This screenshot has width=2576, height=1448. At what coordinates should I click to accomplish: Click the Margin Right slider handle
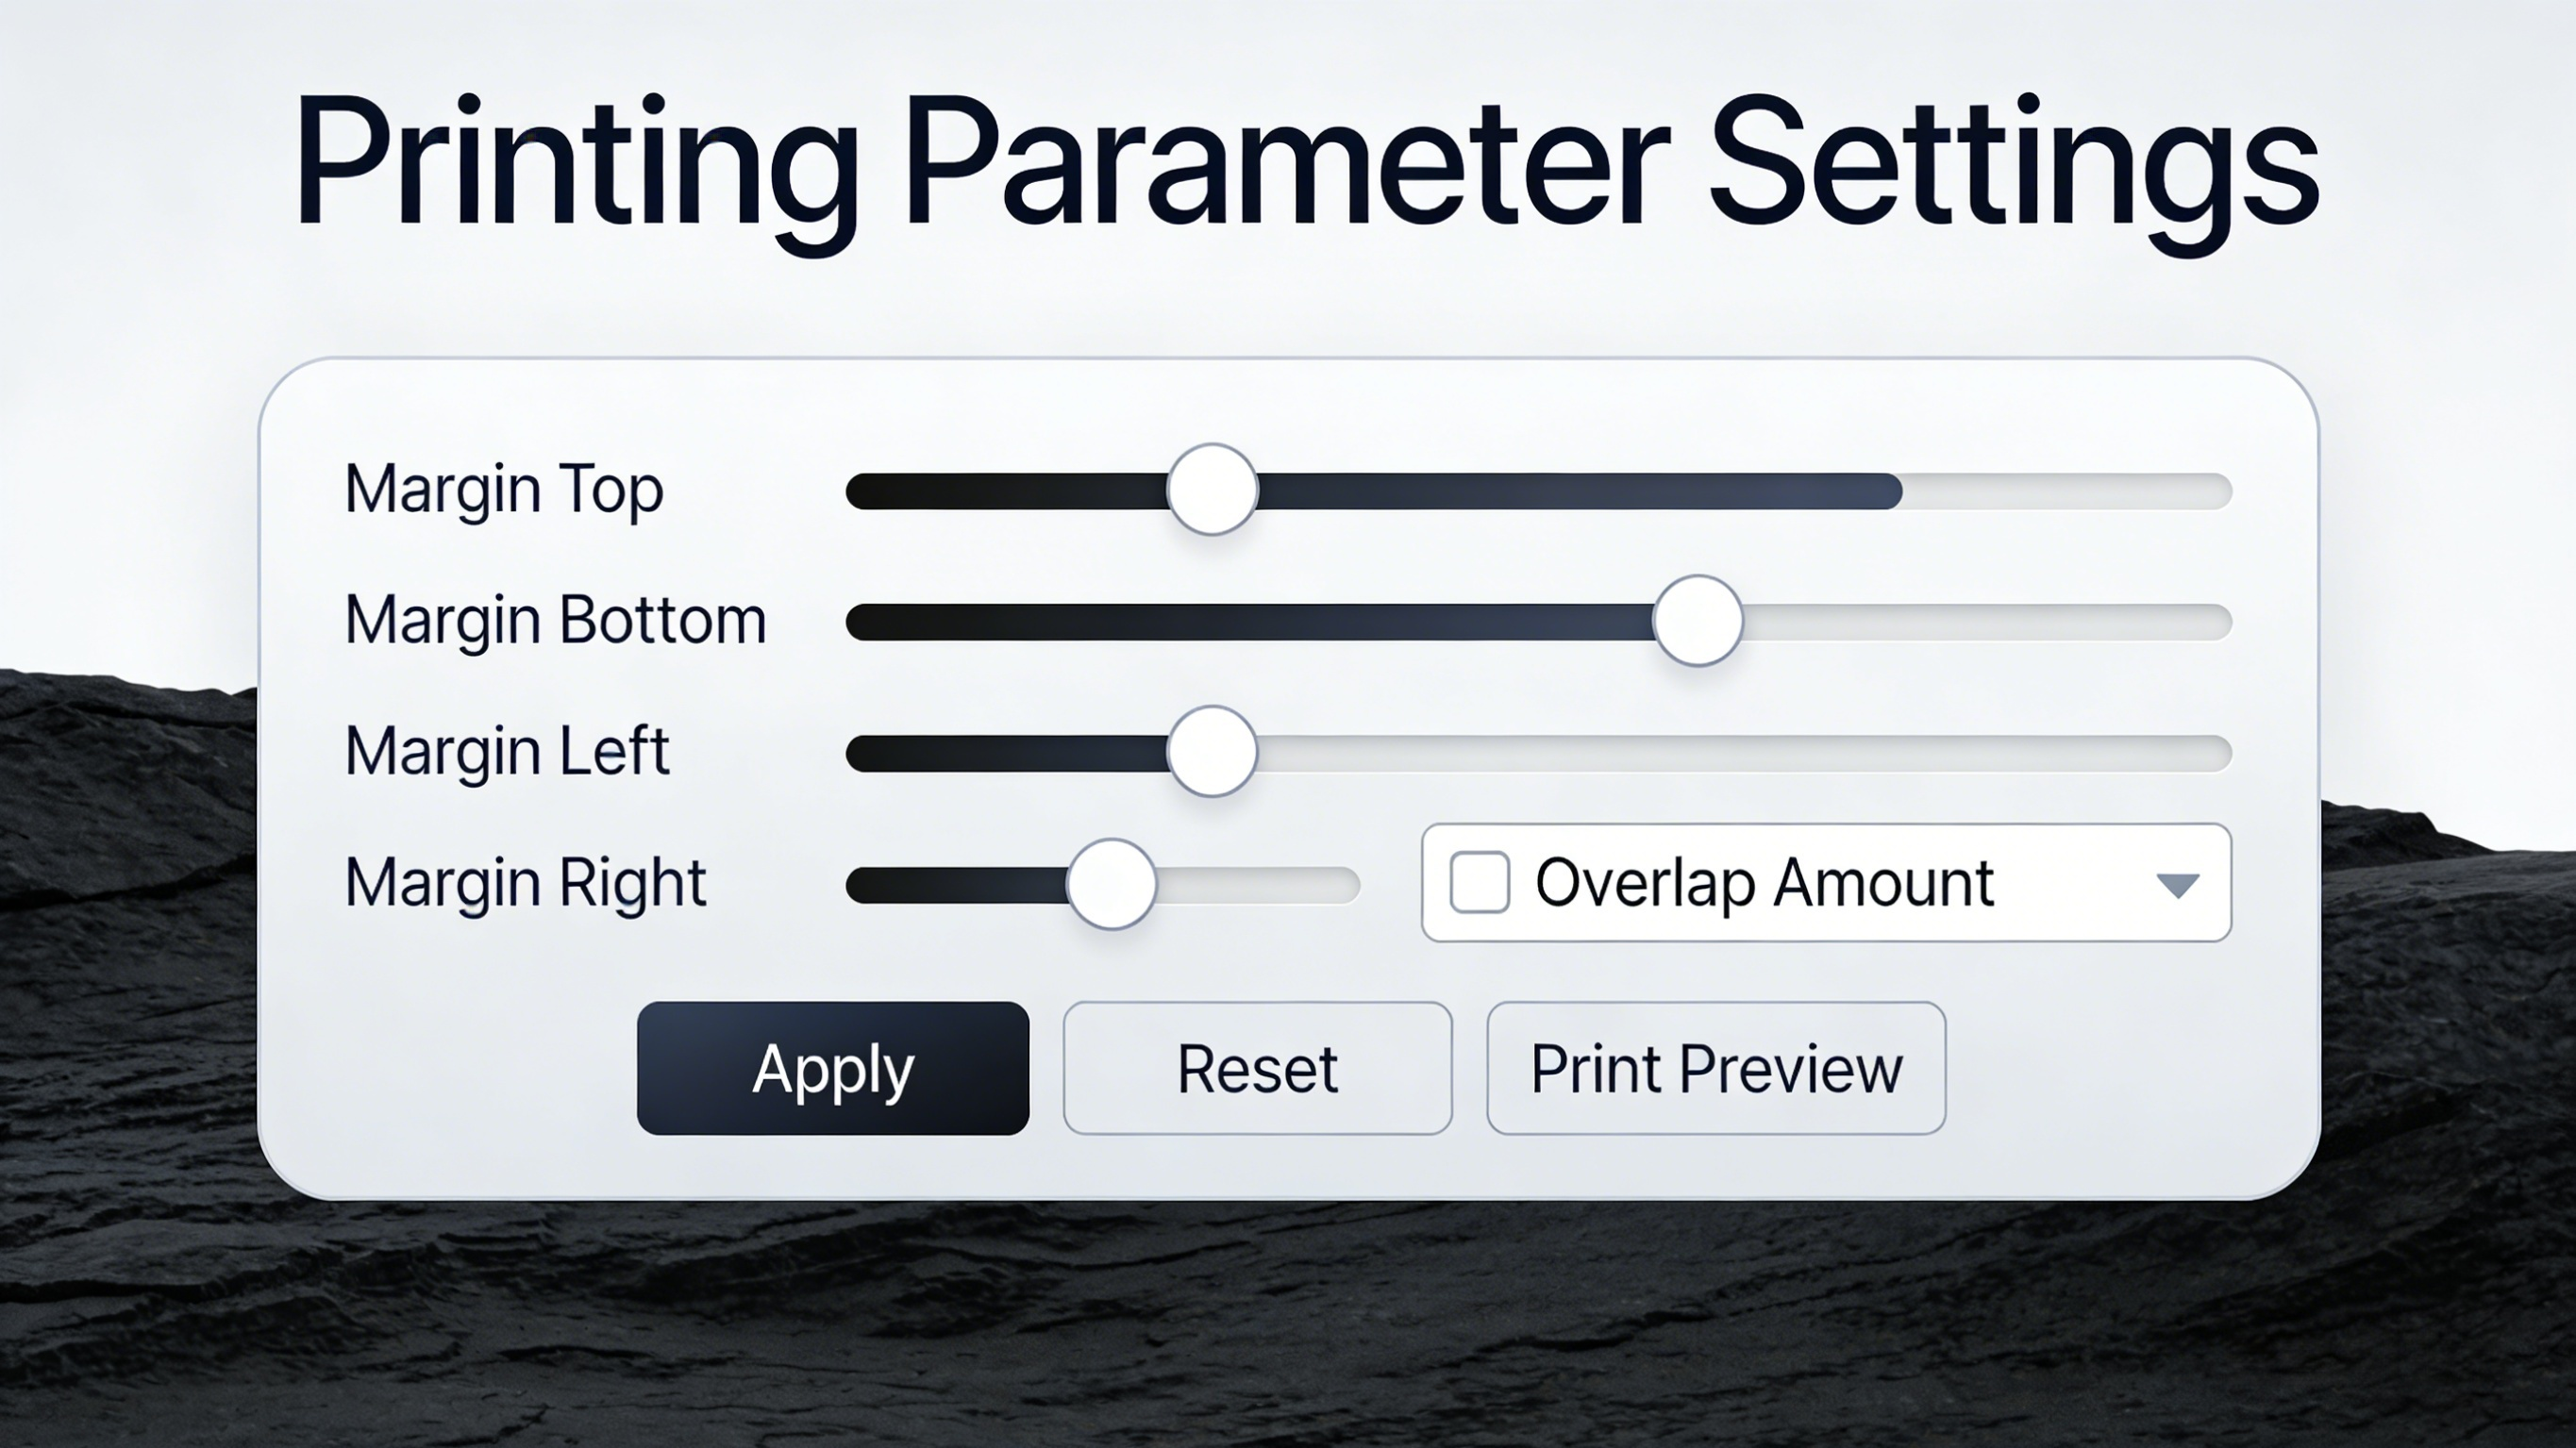click(x=1111, y=884)
